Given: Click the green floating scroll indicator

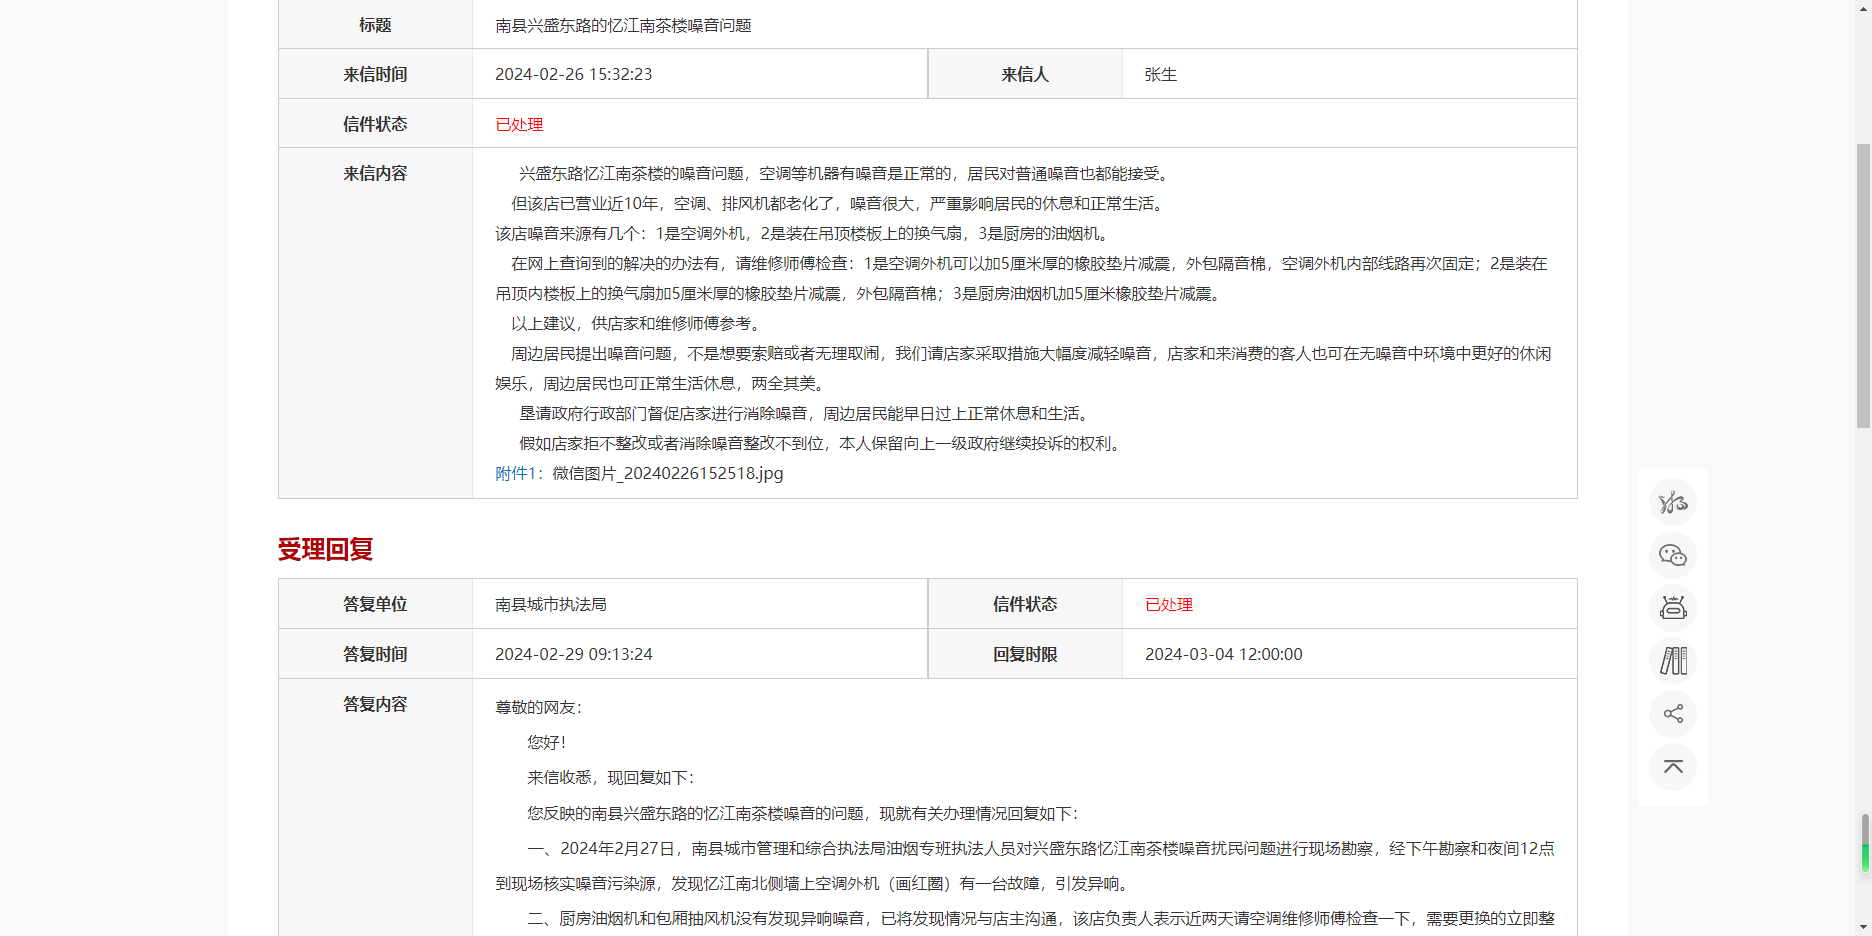Looking at the screenshot, I should point(1865,857).
